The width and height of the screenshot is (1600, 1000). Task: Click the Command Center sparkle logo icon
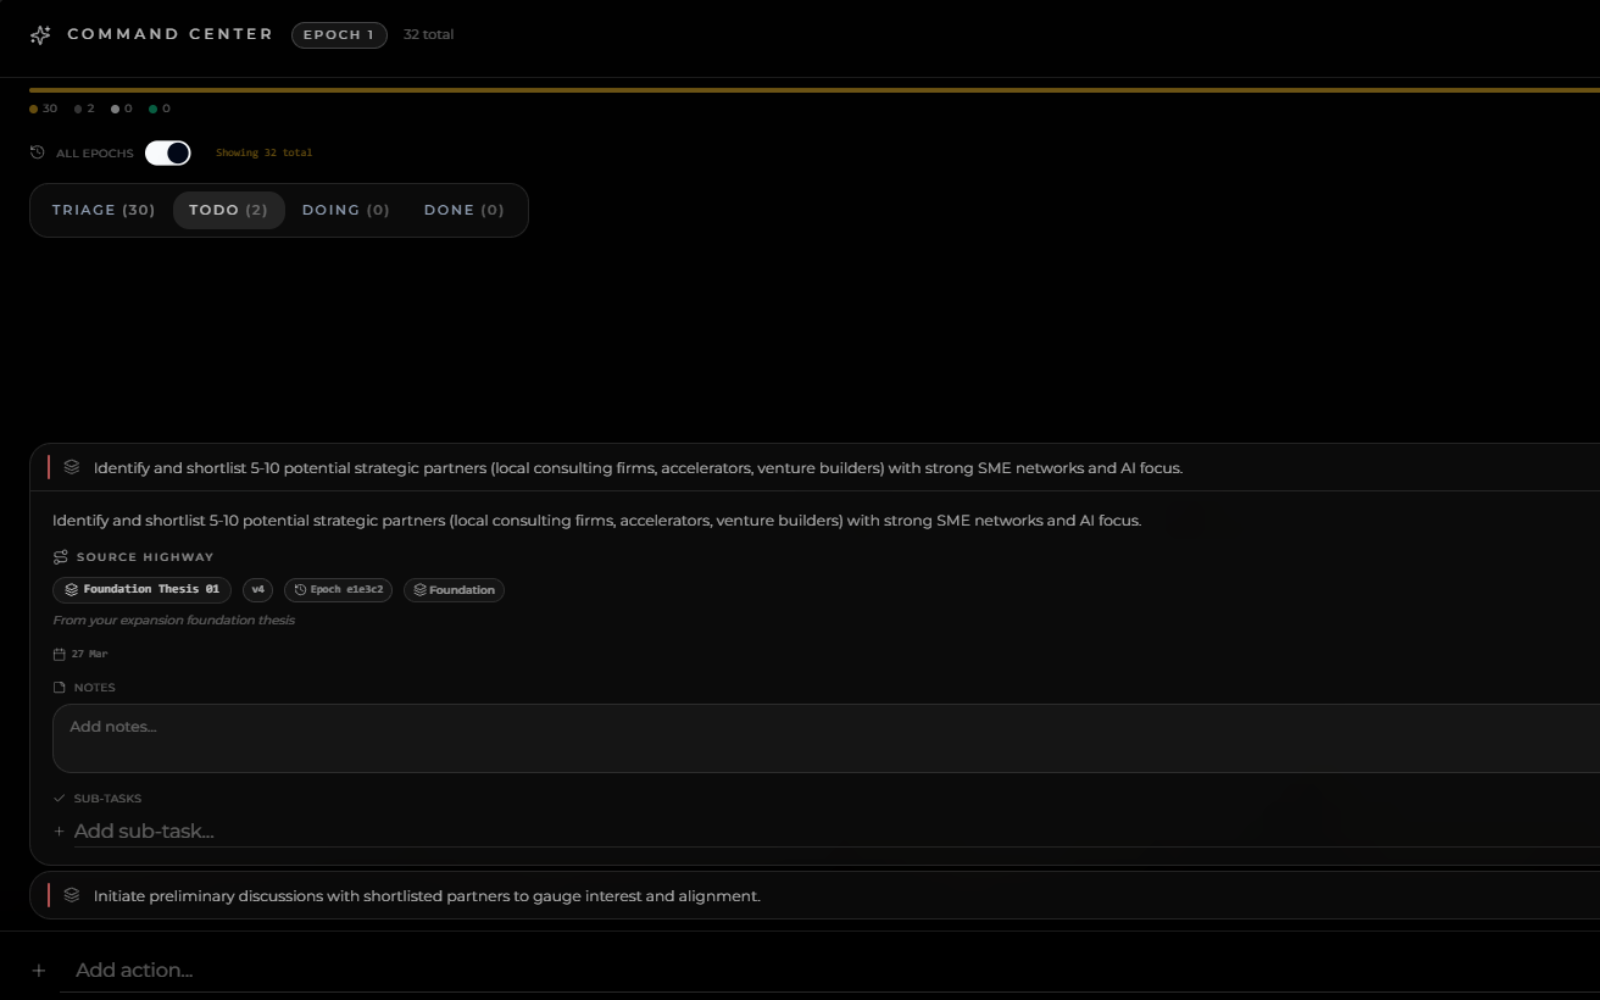[40, 35]
